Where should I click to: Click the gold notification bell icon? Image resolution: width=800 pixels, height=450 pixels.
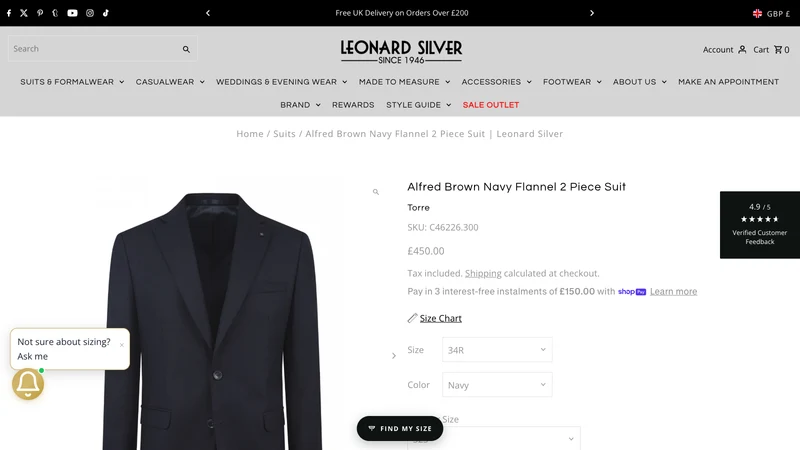point(28,384)
